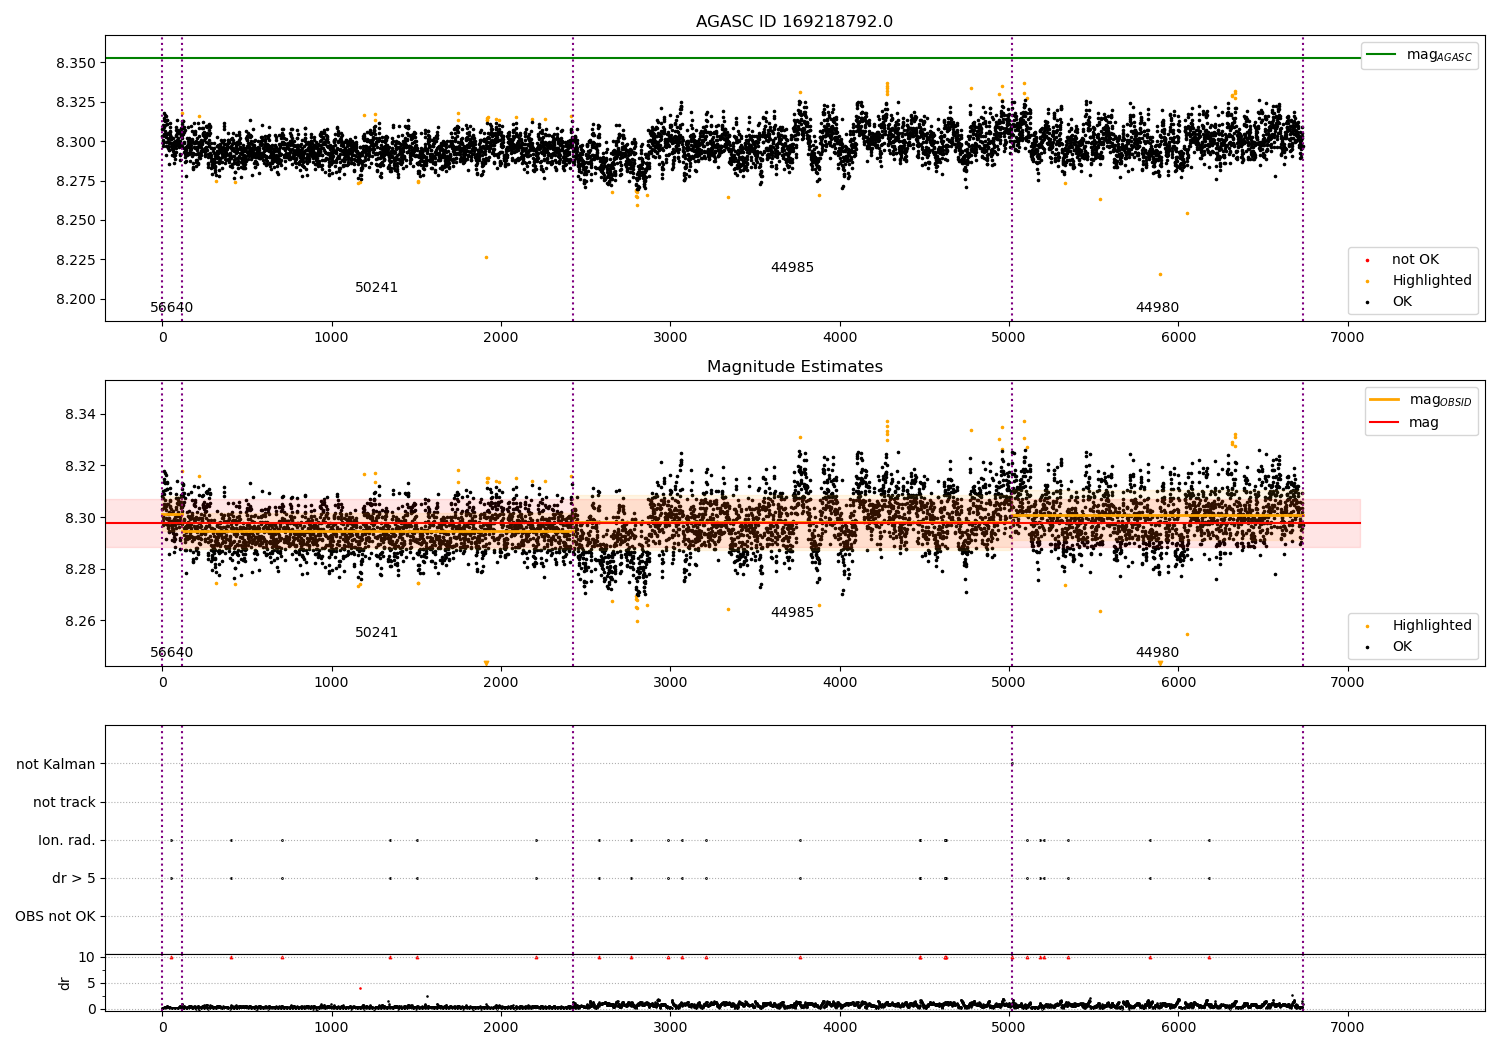This screenshot has width=1500, height=1050.
Task: Select 'Highlighted' entry in top plot legend
Action: point(1432,281)
